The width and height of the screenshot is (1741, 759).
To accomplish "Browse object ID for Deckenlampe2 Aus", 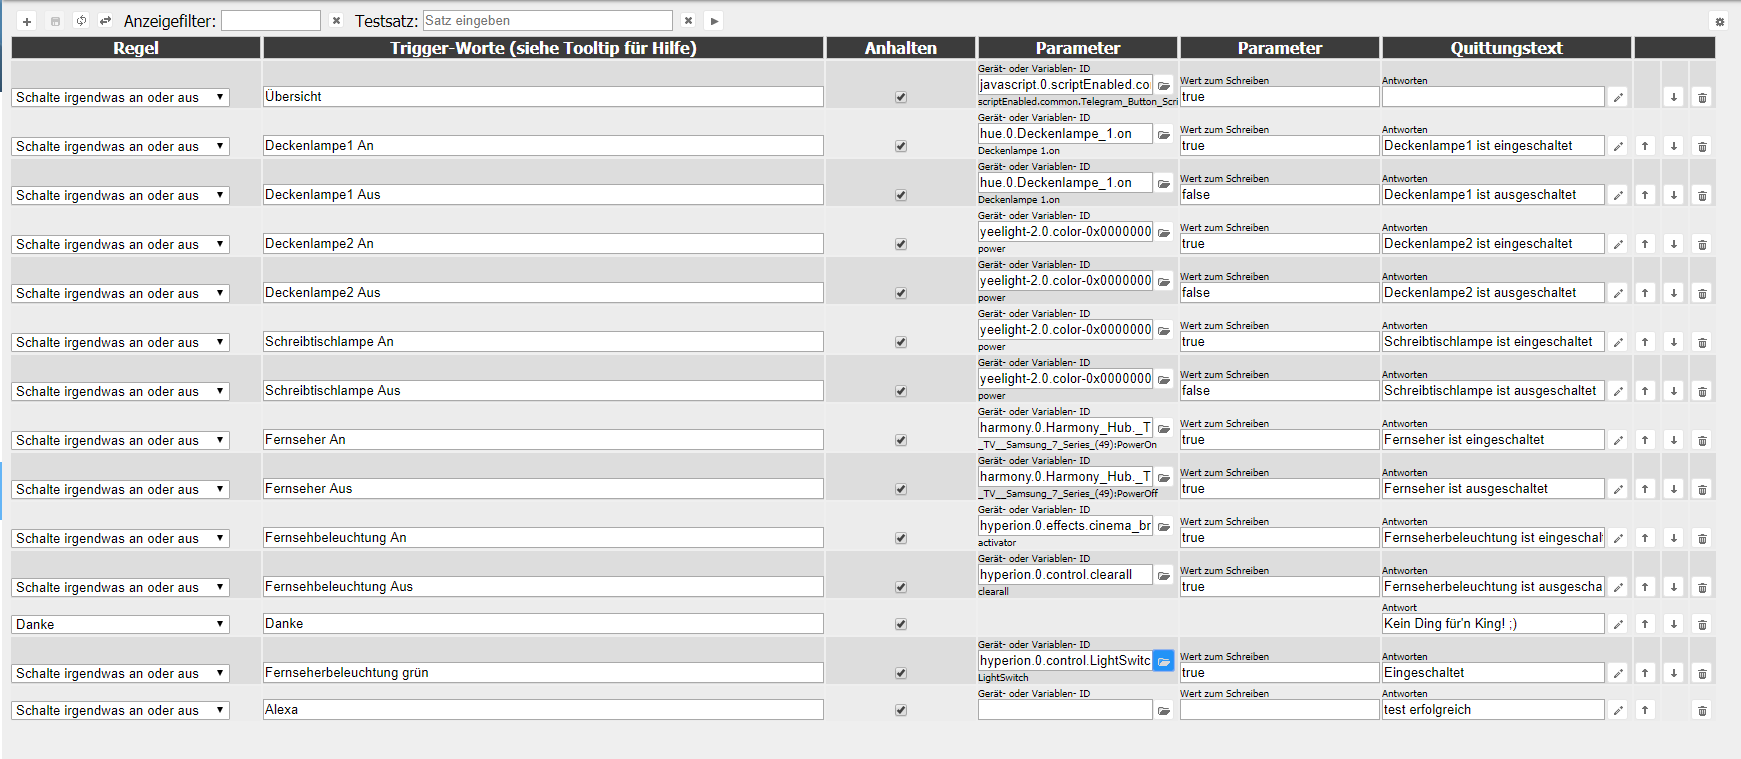I will [x=1164, y=281].
